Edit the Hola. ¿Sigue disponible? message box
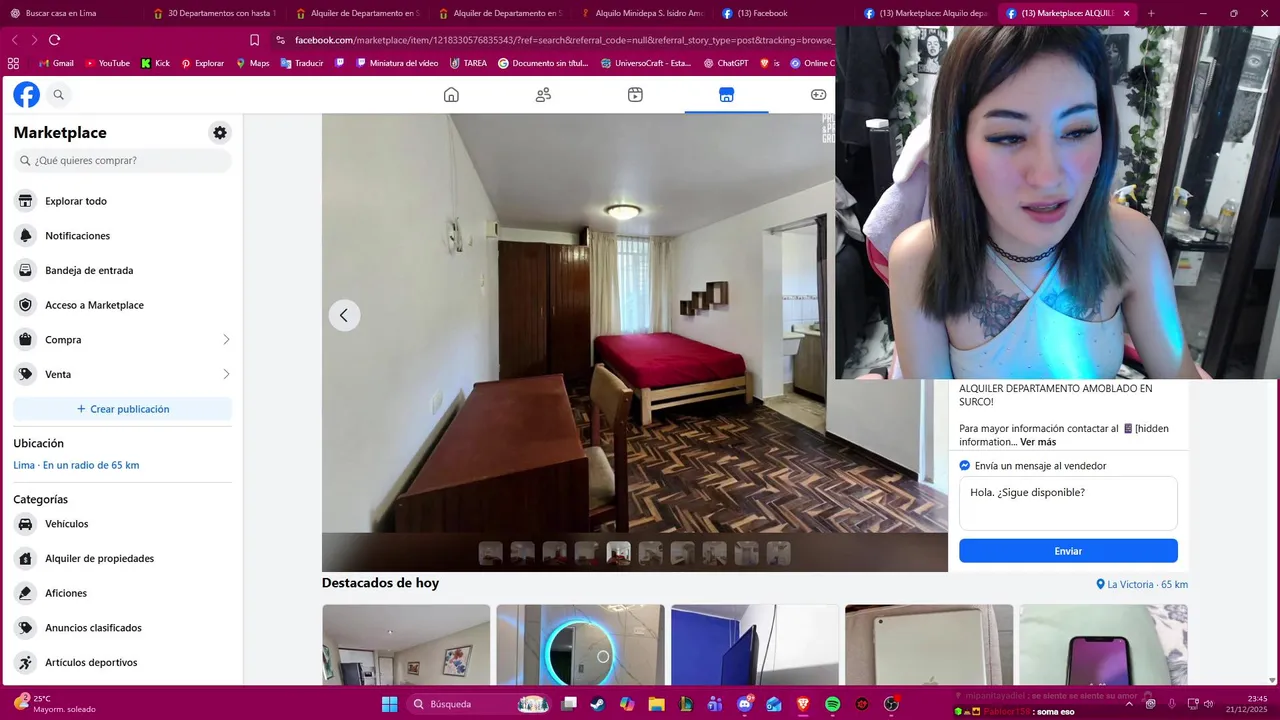Screen dimensions: 1280x720 pyautogui.click(x=1068, y=503)
